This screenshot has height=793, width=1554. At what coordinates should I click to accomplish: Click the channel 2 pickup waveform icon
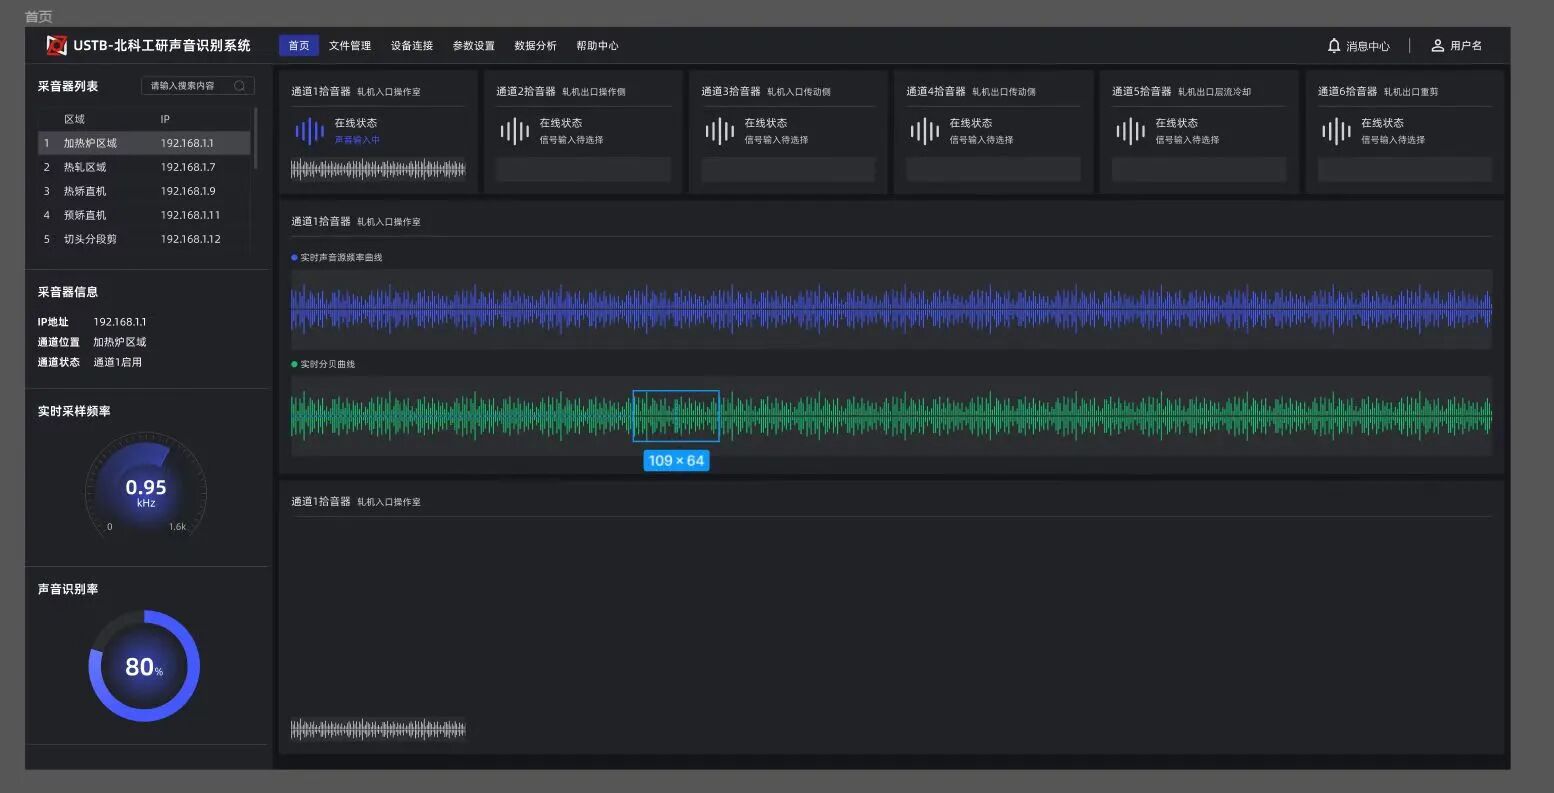[514, 131]
